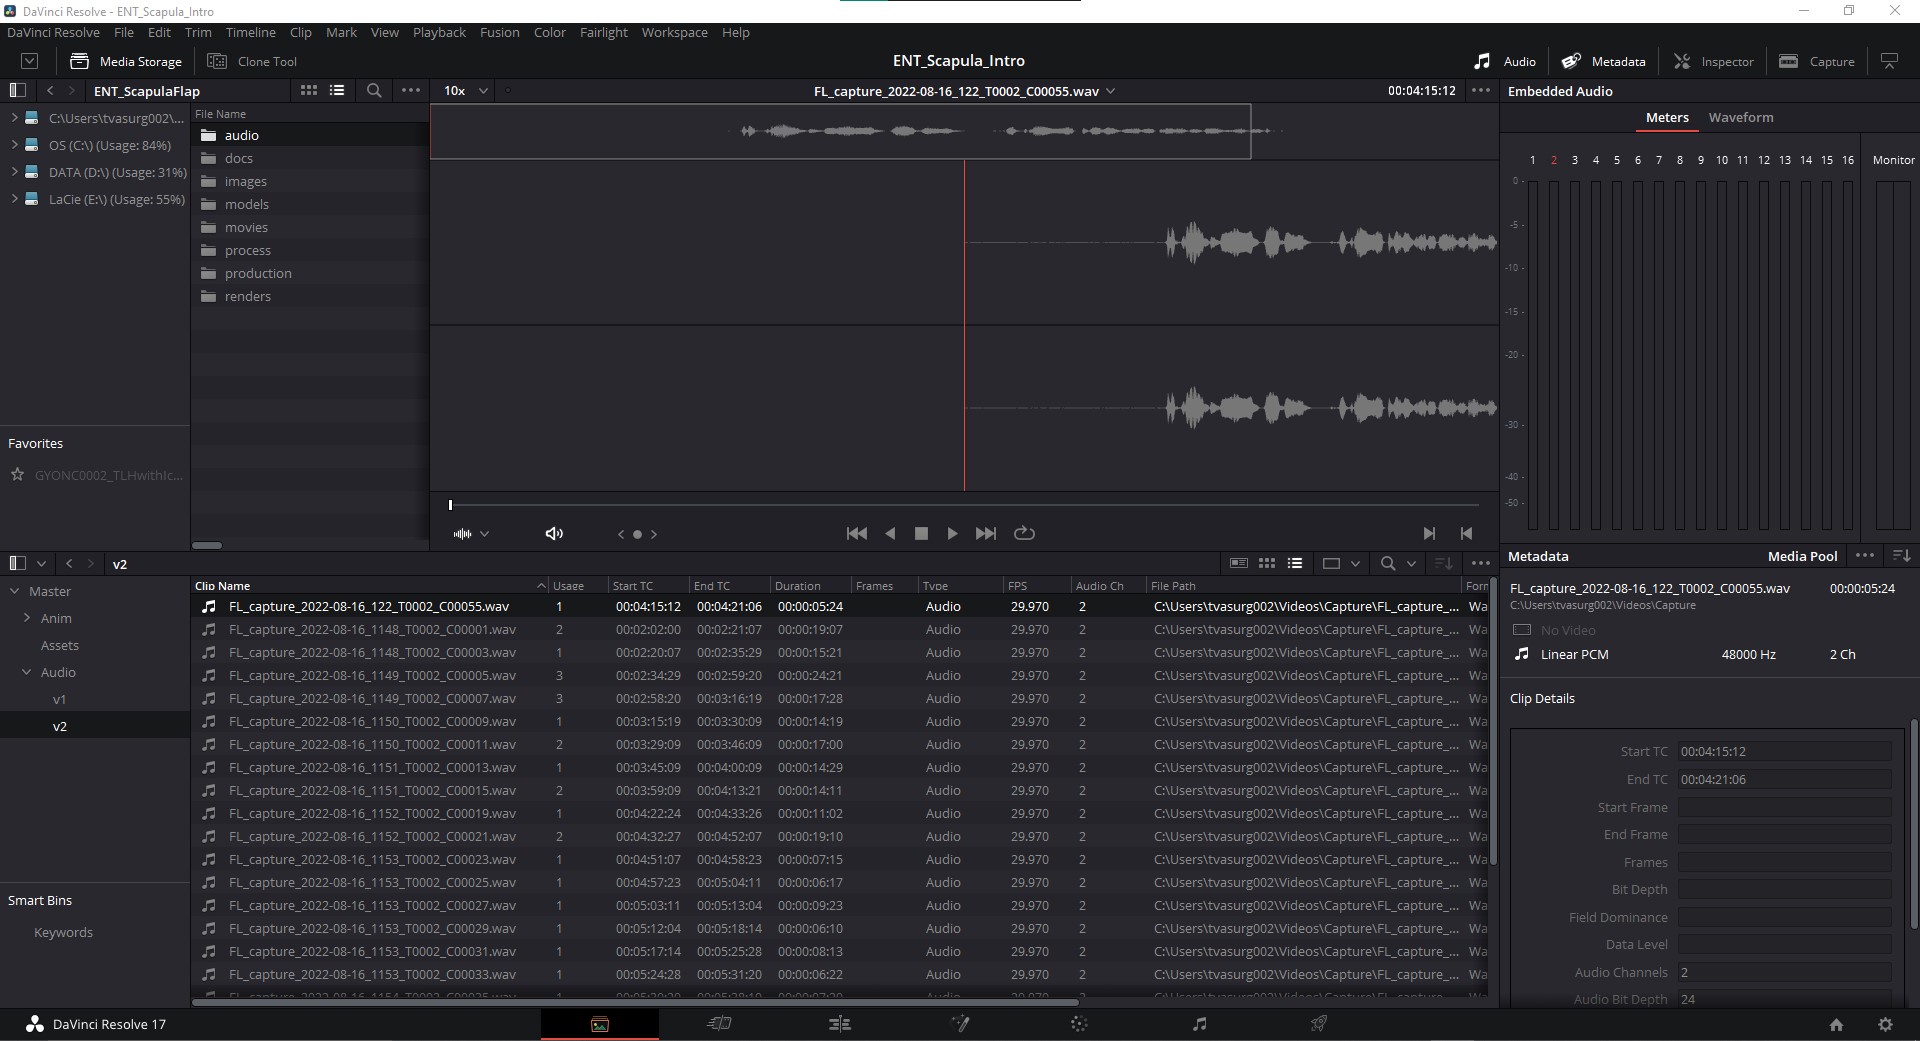Expand the LaCie (E:\) drive
This screenshot has width=1920, height=1041.
tap(14, 199)
